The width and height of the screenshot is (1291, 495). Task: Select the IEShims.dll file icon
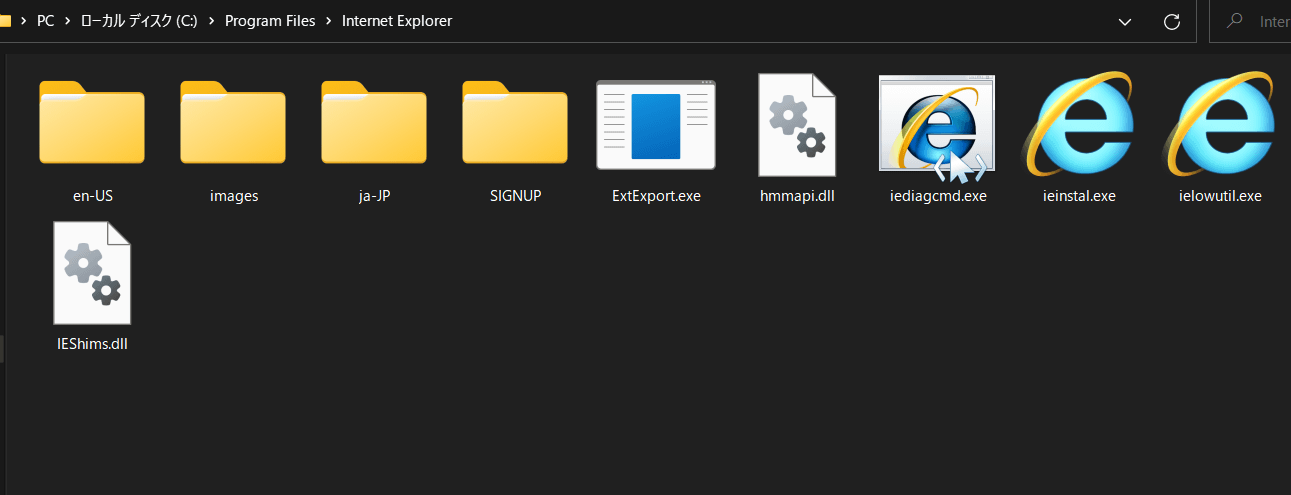point(92,273)
